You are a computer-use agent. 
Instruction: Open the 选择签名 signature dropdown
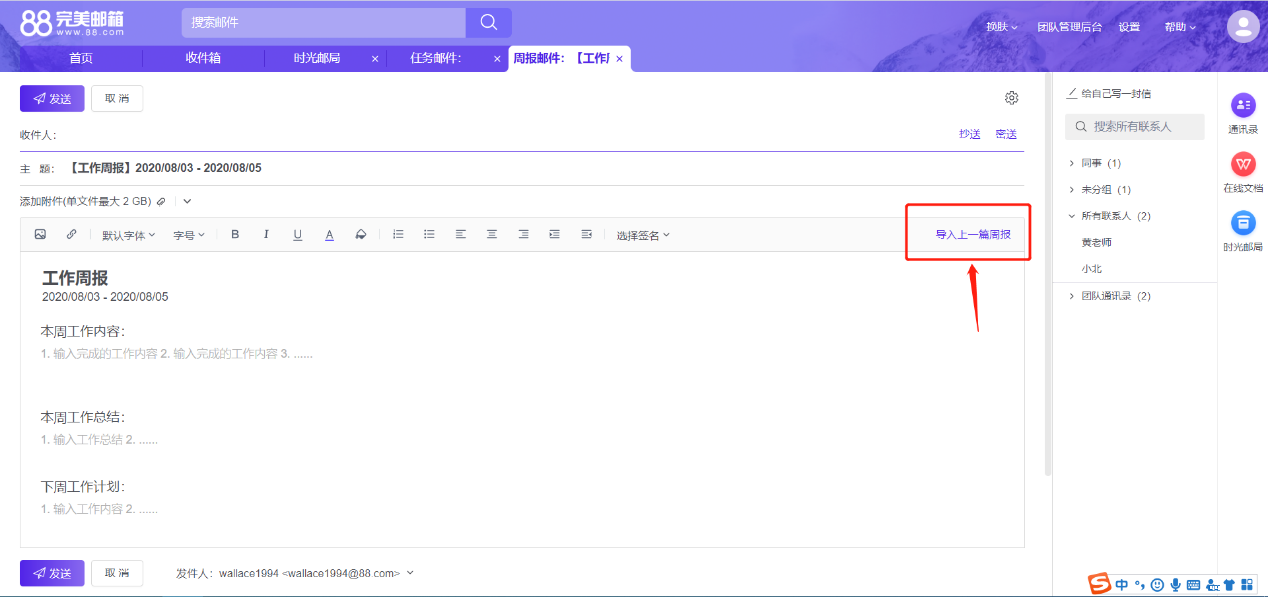[x=643, y=235]
